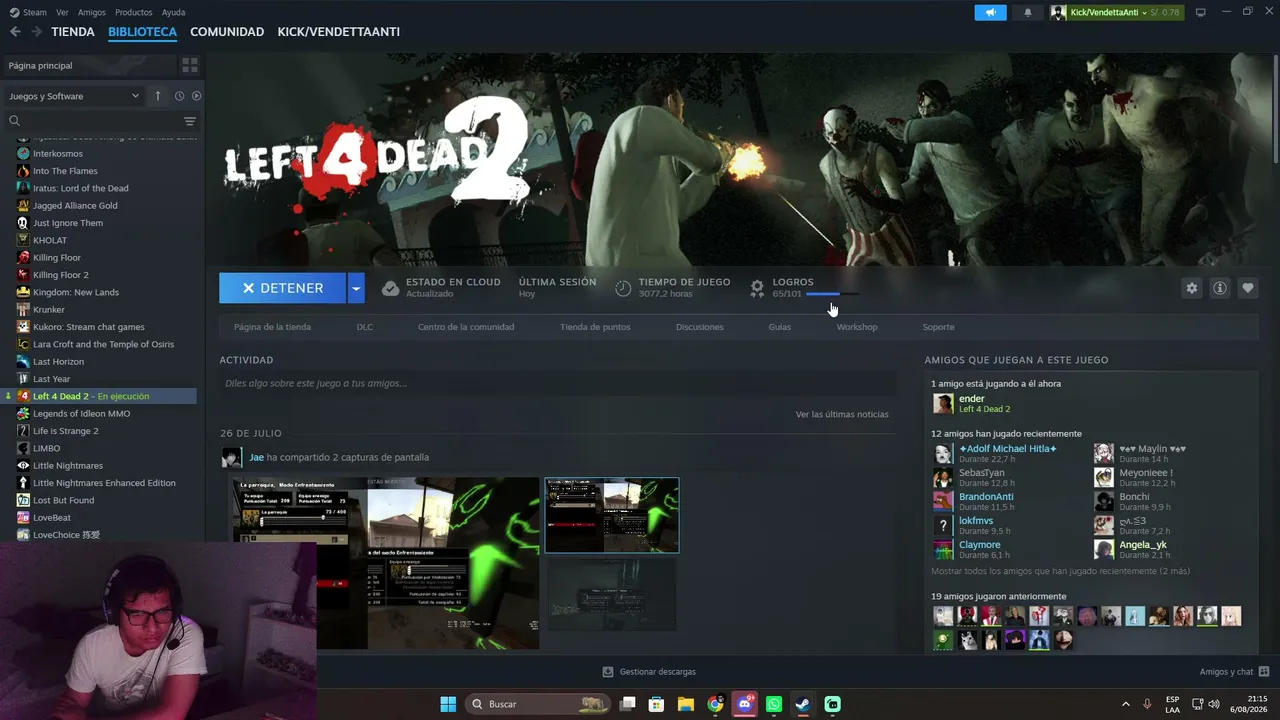Screen dimensions: 1280x720
Task: Select Killing Floor in the library list
Action: pos(57,258)
